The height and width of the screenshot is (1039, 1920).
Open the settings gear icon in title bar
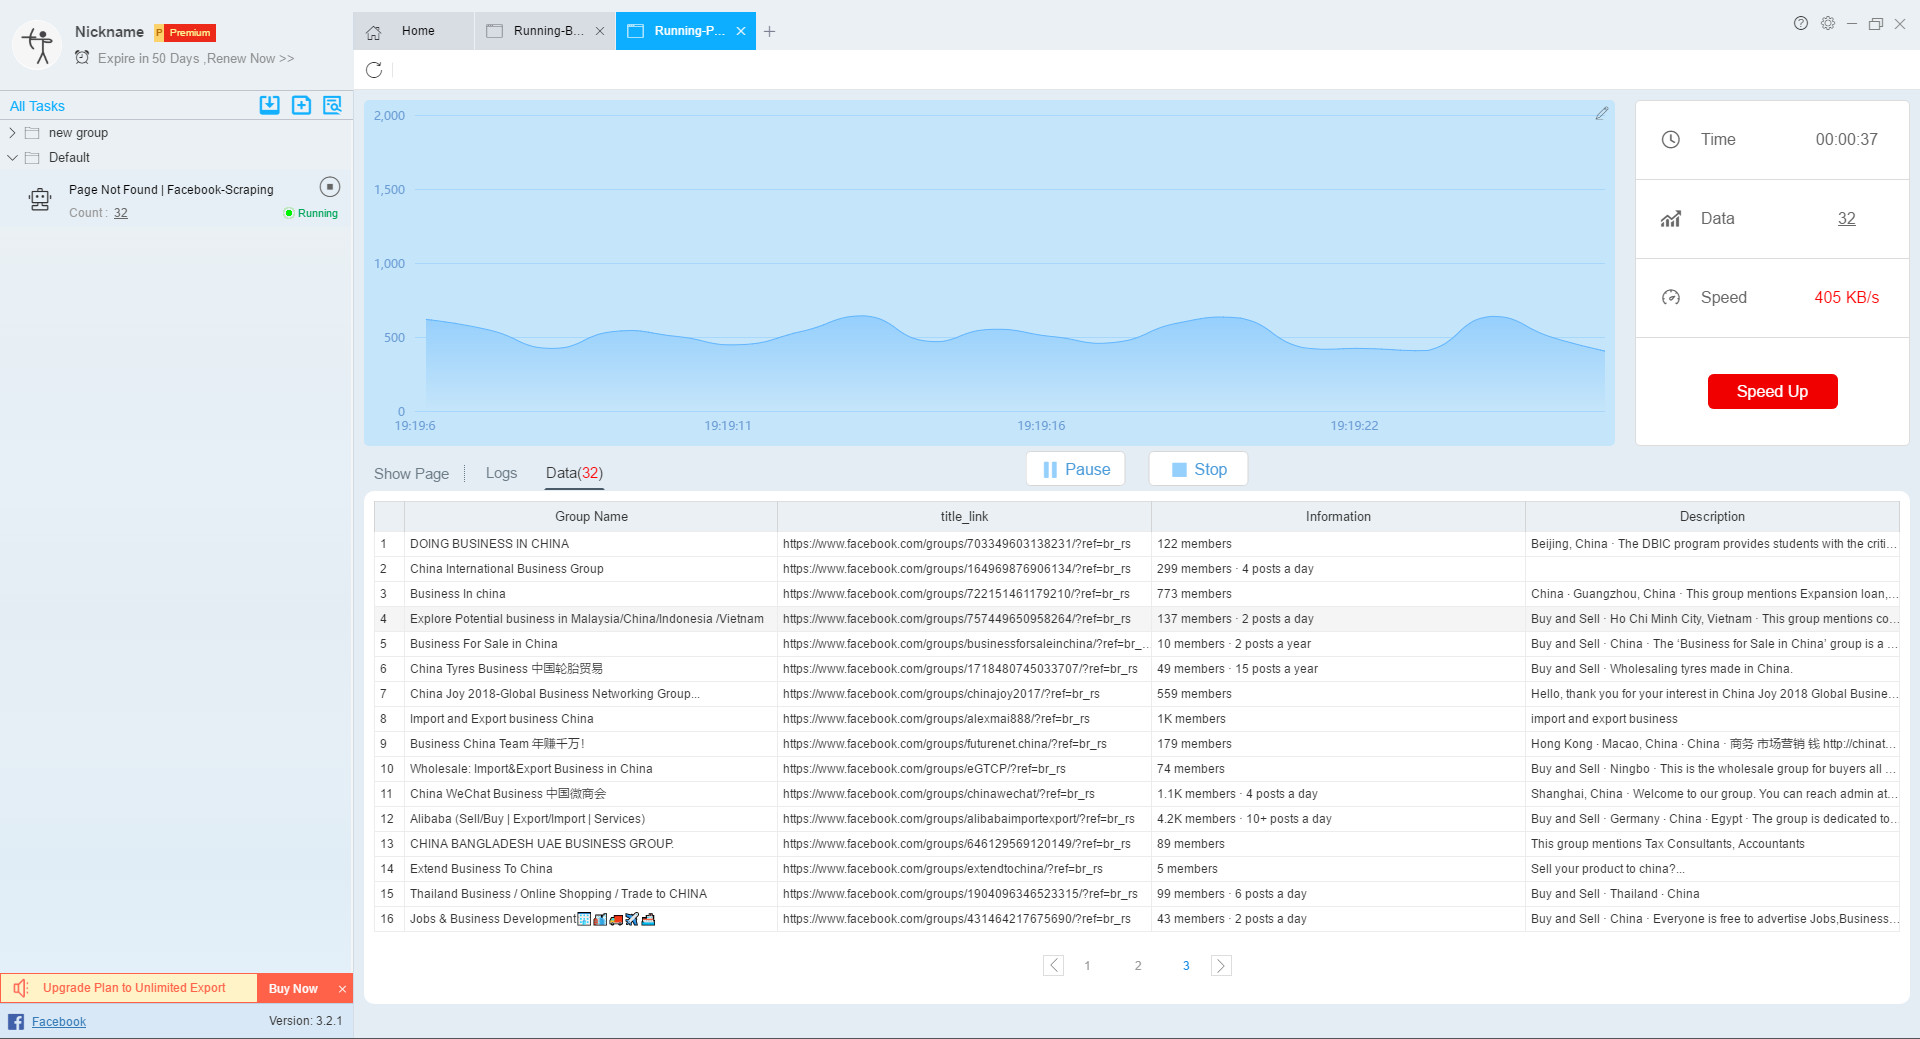click(1828, 23)
